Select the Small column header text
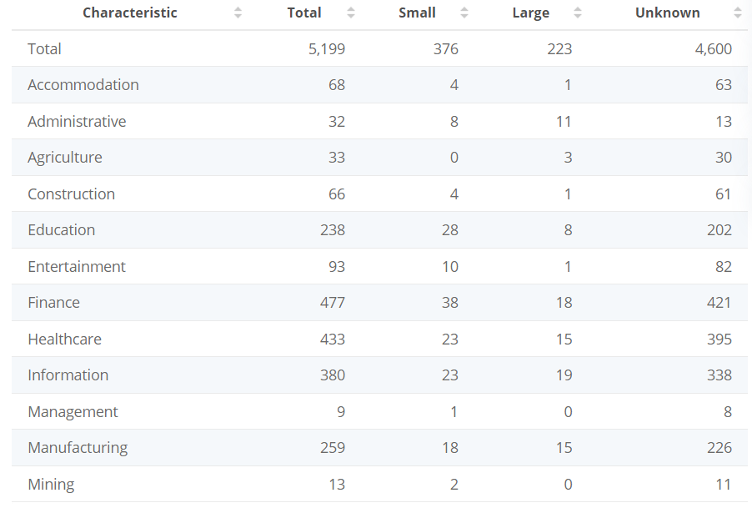 click(x=417, y=13)
